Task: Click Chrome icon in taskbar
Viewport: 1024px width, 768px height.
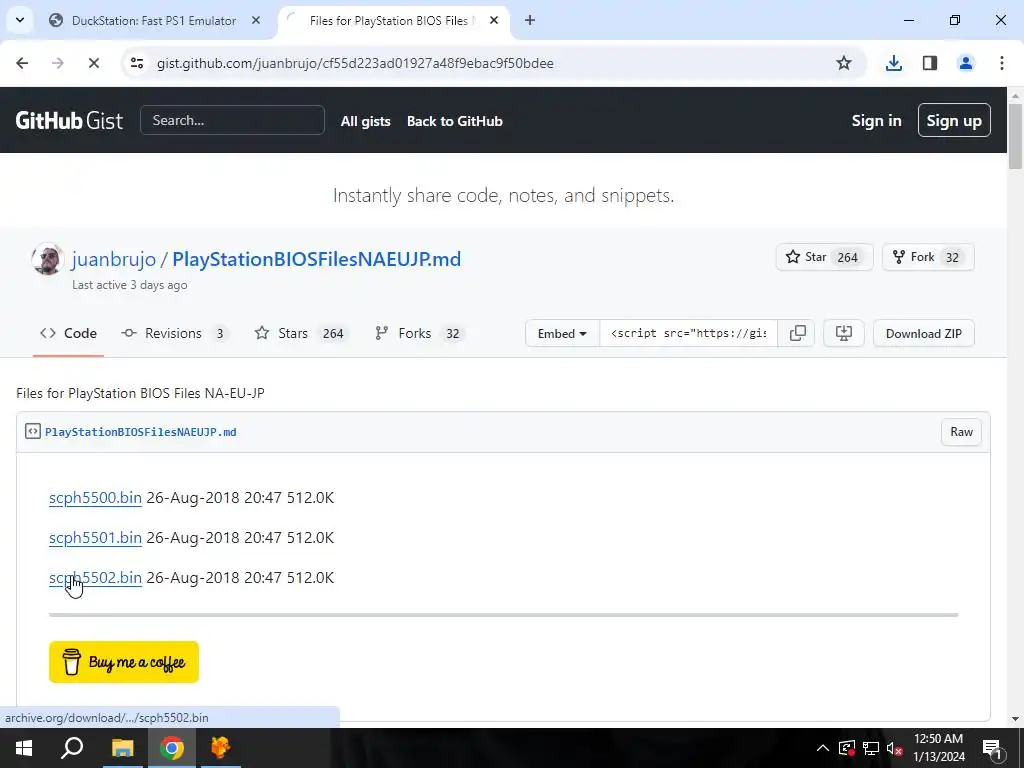Action: (x=172, y=748)
